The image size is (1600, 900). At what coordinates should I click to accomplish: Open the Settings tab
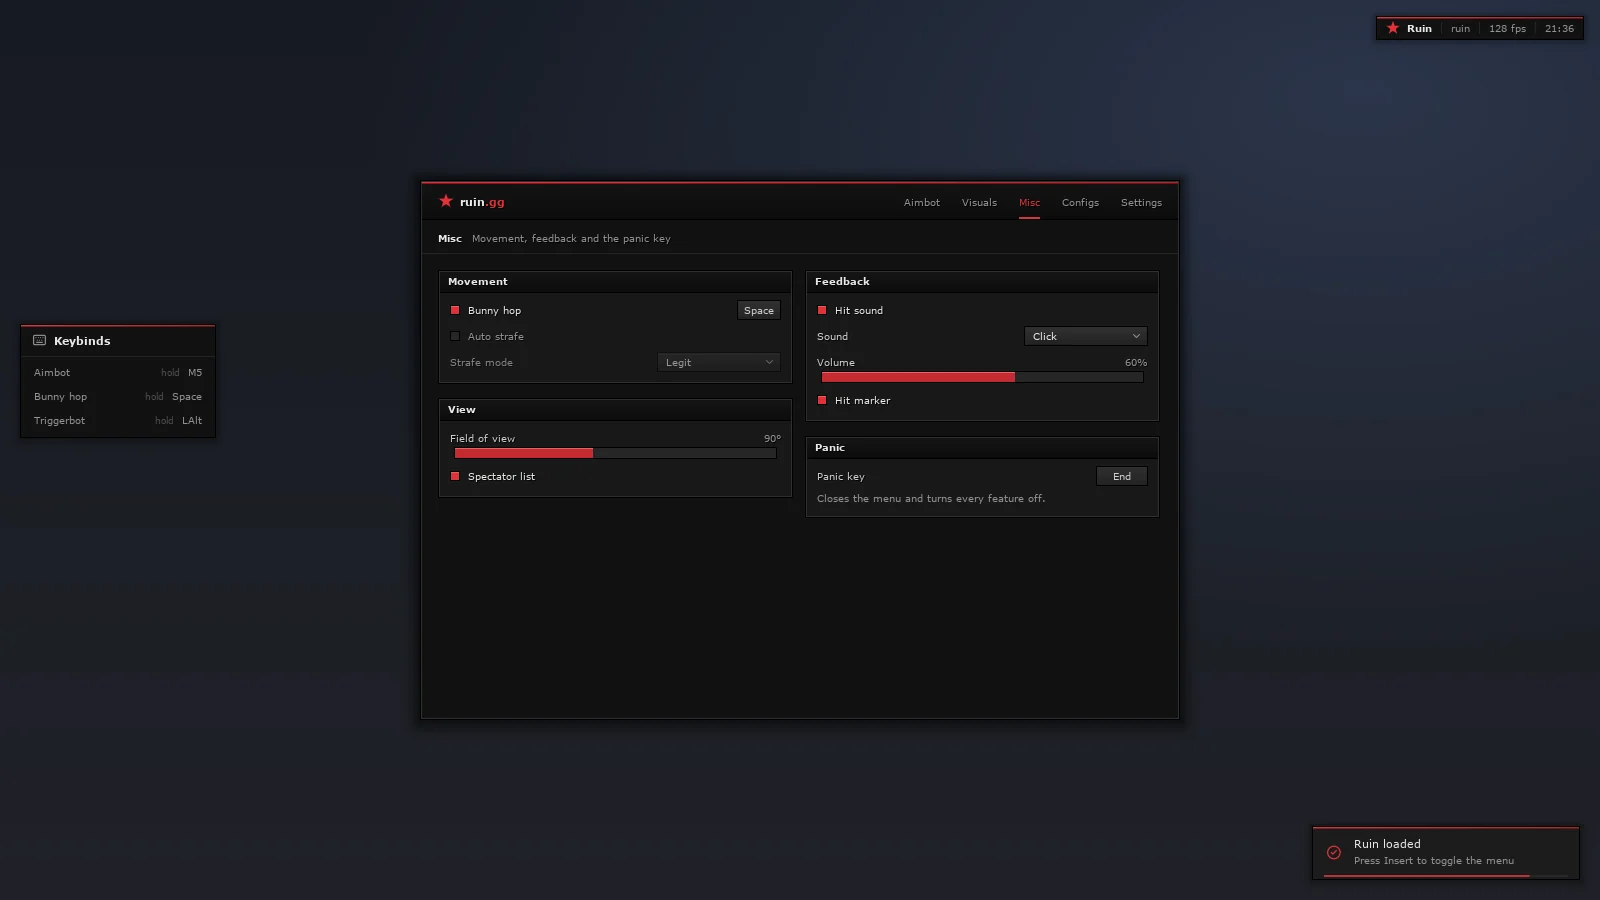(1141, 202)
